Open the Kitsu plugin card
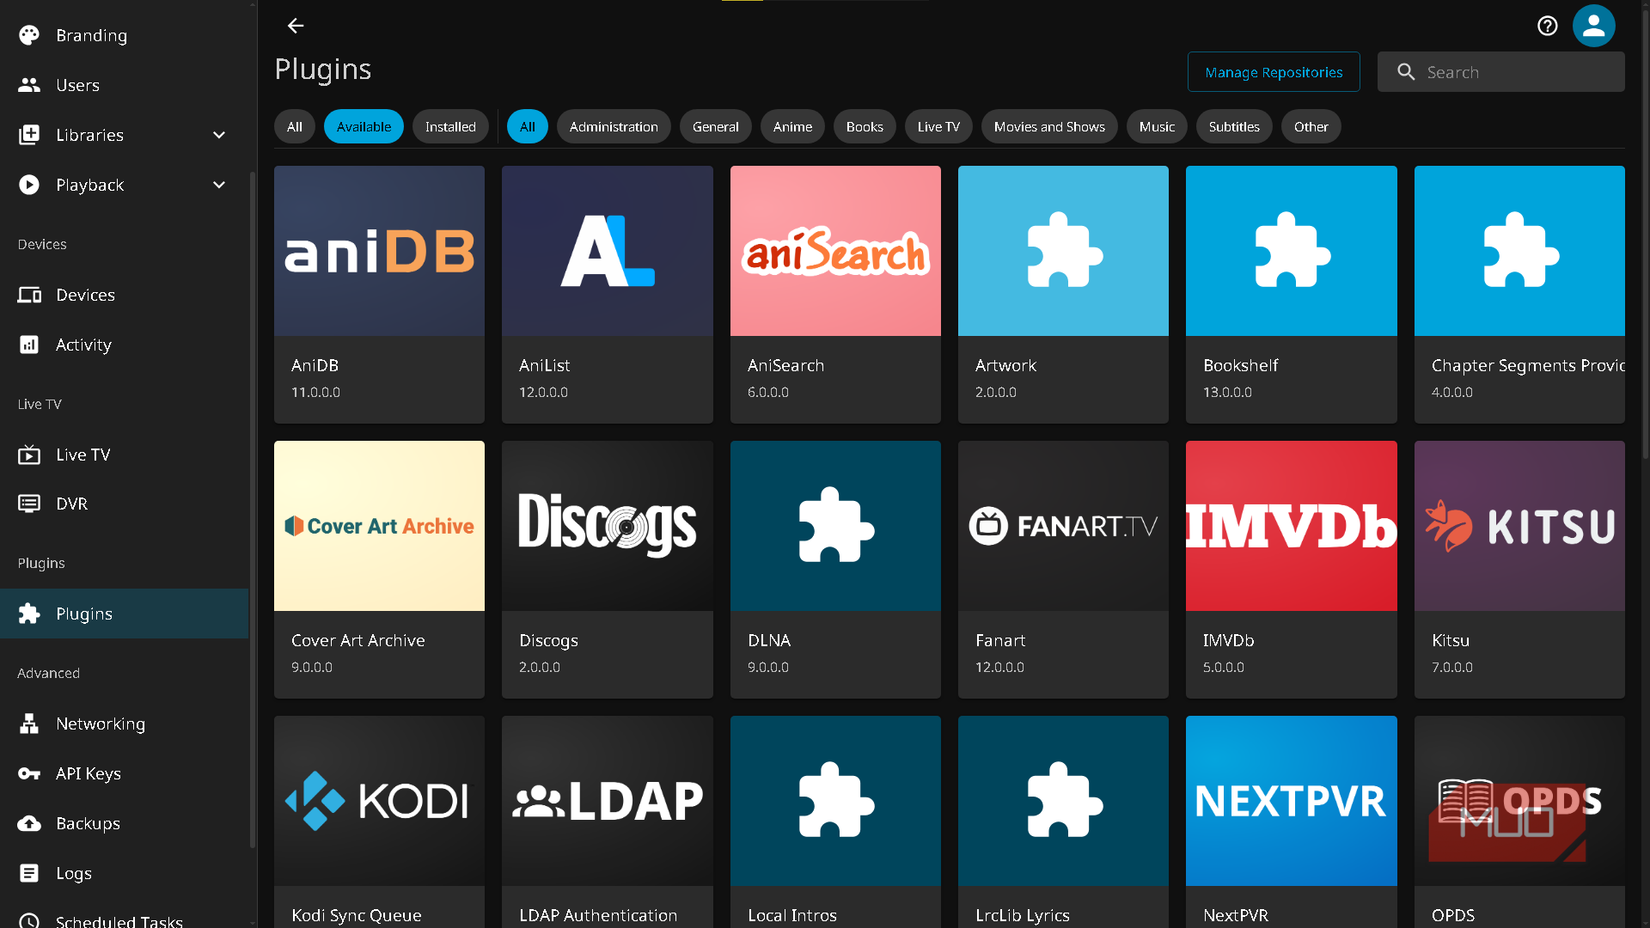This screenshot has height=928, width=1650. point(1520,570)
